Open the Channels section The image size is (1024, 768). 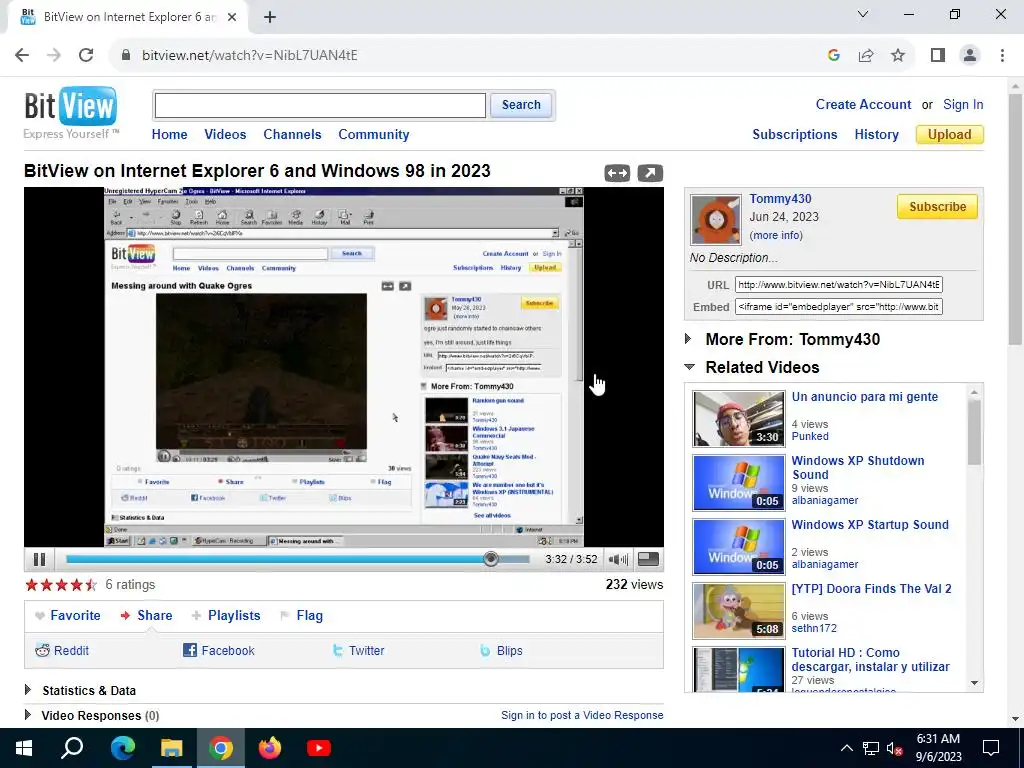(x=292, y=135)
